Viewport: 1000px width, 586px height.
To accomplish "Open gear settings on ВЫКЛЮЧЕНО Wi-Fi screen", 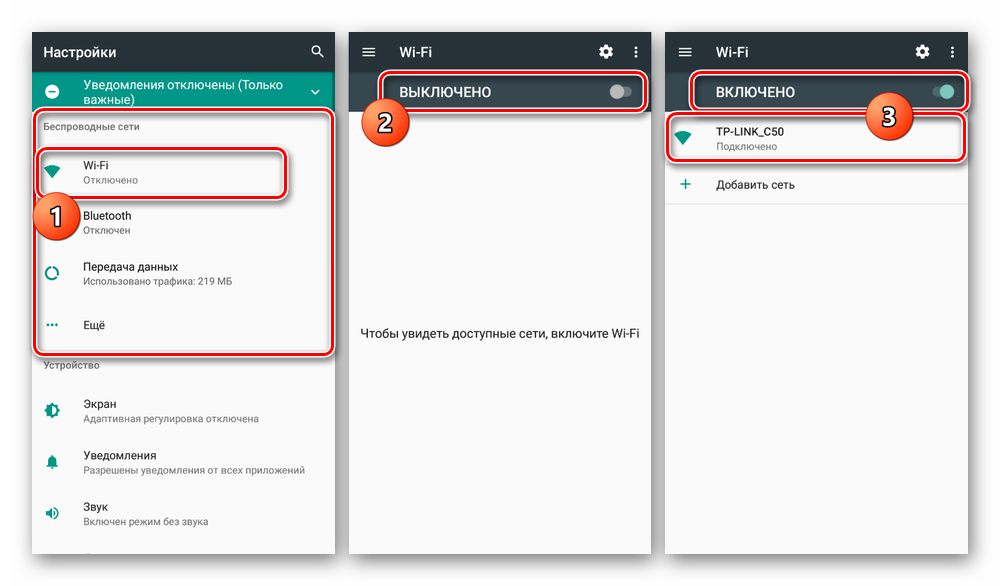I will click(x=606, y=52).
